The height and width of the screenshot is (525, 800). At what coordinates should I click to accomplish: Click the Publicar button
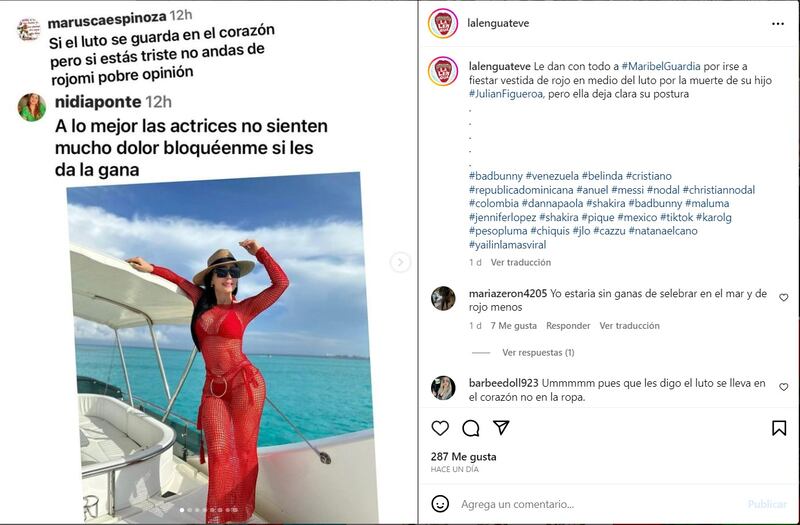coord(767,504)
